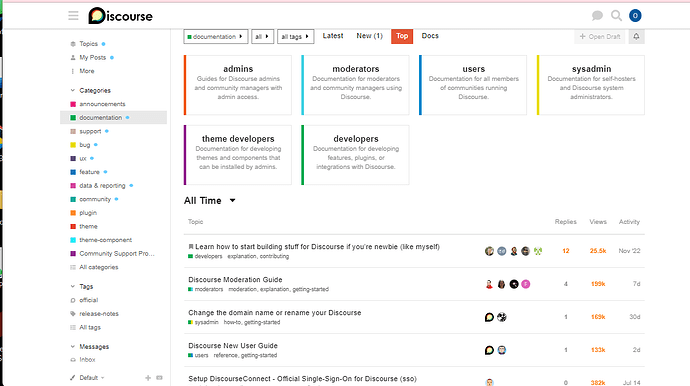
Task: Click the keyboard shortcuts icon in sidebar footer
Action: click(x=159, y=378)
